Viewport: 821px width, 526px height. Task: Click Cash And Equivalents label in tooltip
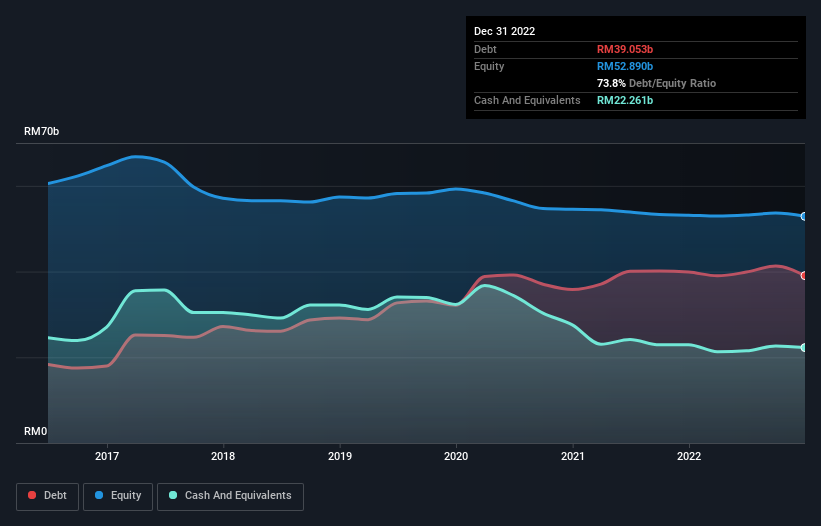click(527, 100)
